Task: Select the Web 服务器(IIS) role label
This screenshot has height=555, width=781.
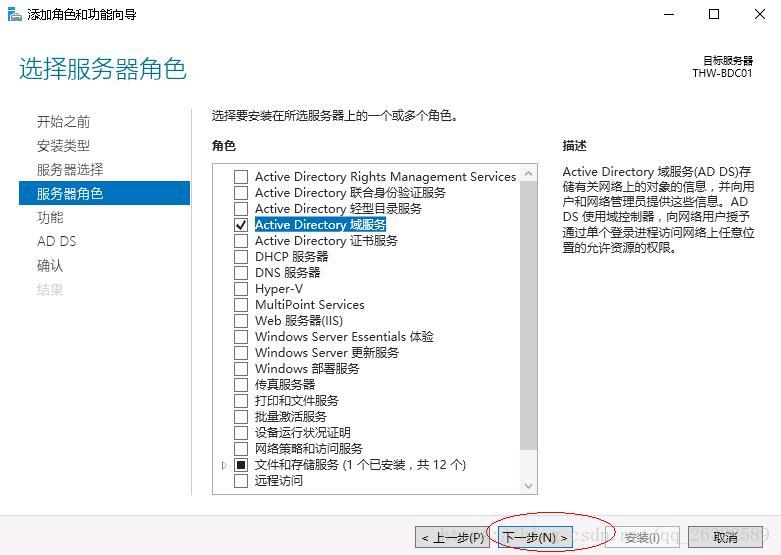Action: coord(299,320)
